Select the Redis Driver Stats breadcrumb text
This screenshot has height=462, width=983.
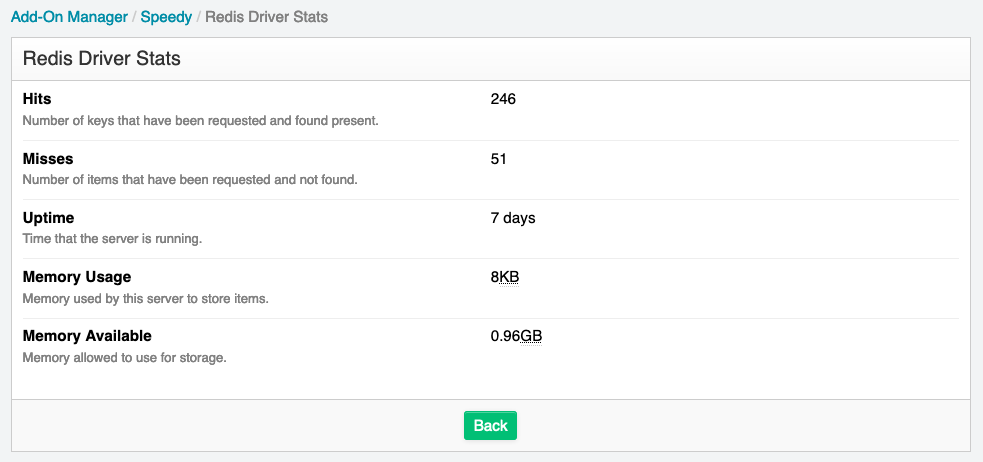[x=266, y=17]
